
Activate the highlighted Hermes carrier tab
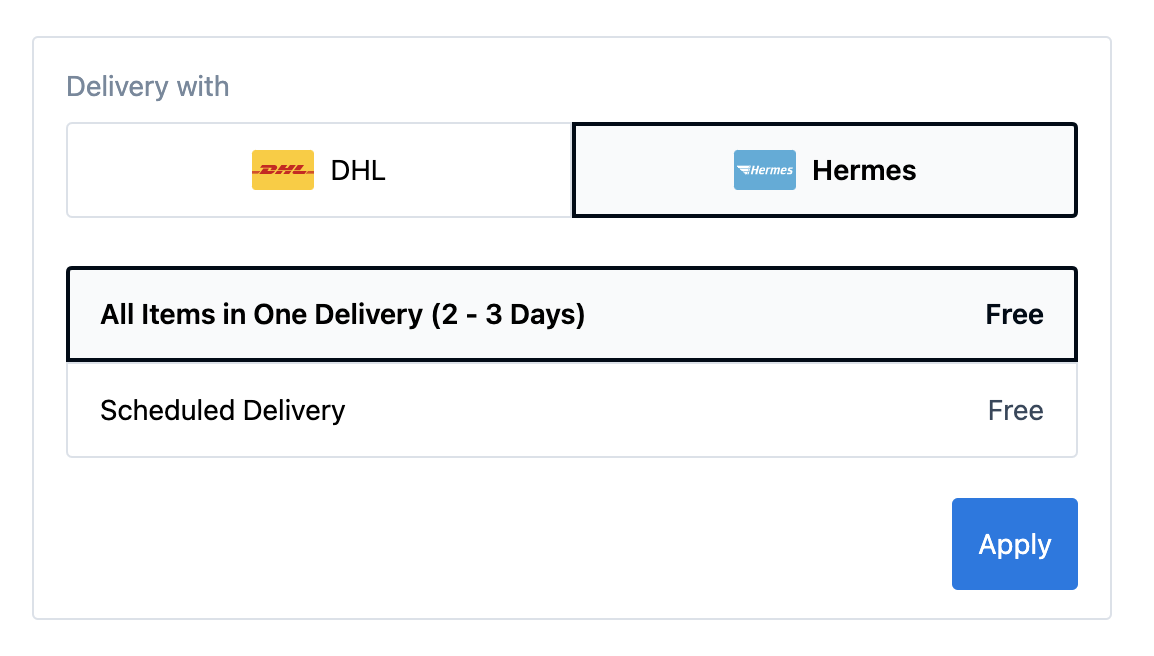[x=825, y=170]
